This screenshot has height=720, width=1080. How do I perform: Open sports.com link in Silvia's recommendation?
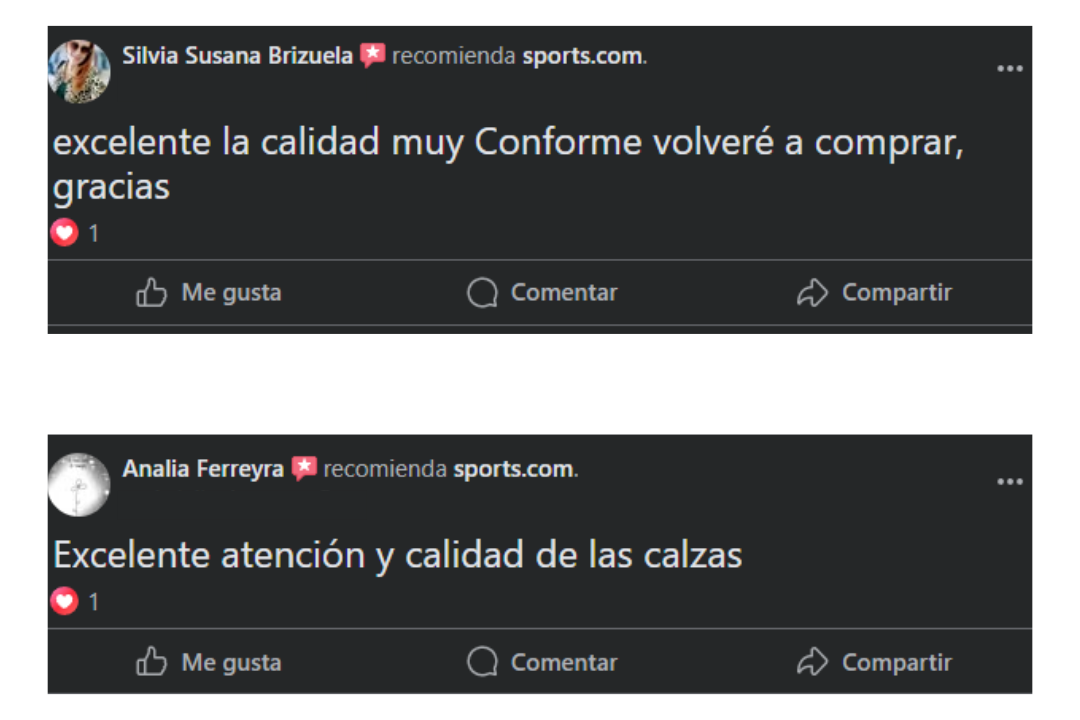click(x=582, y=56)
